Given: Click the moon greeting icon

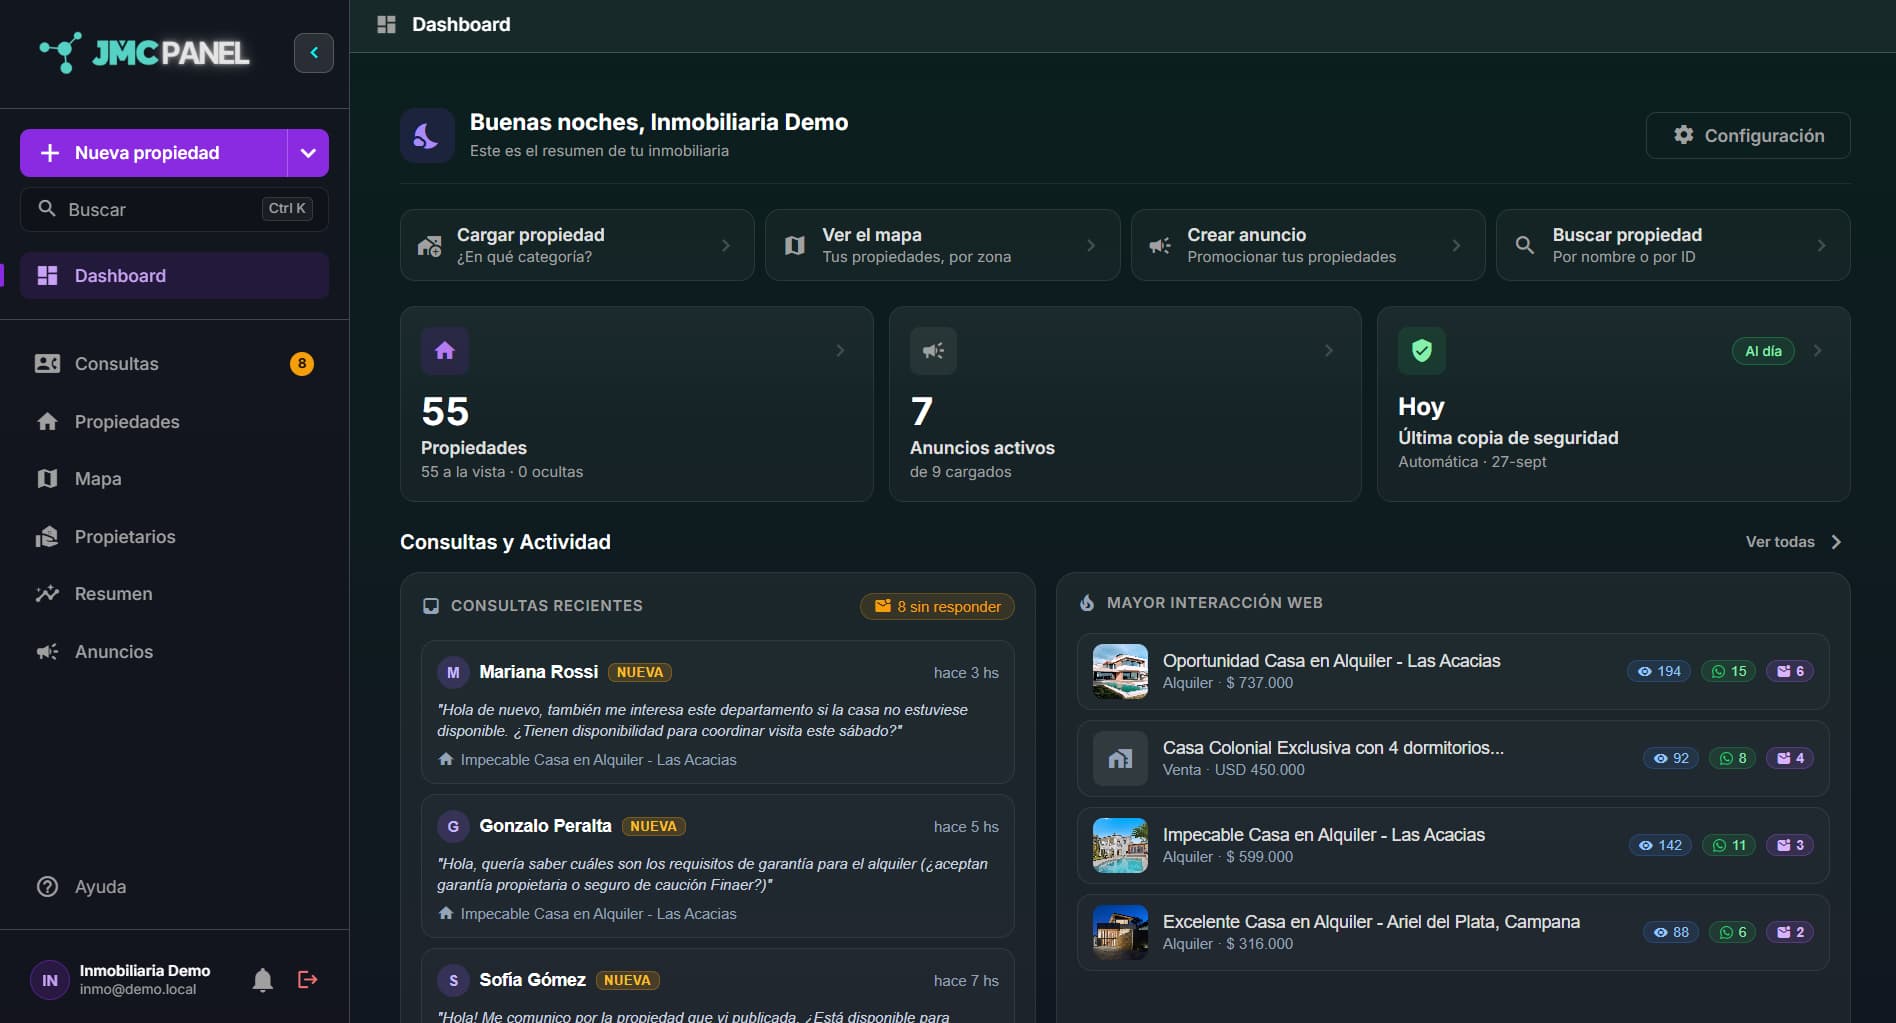Looking at the screenshot, I should 427,136.
